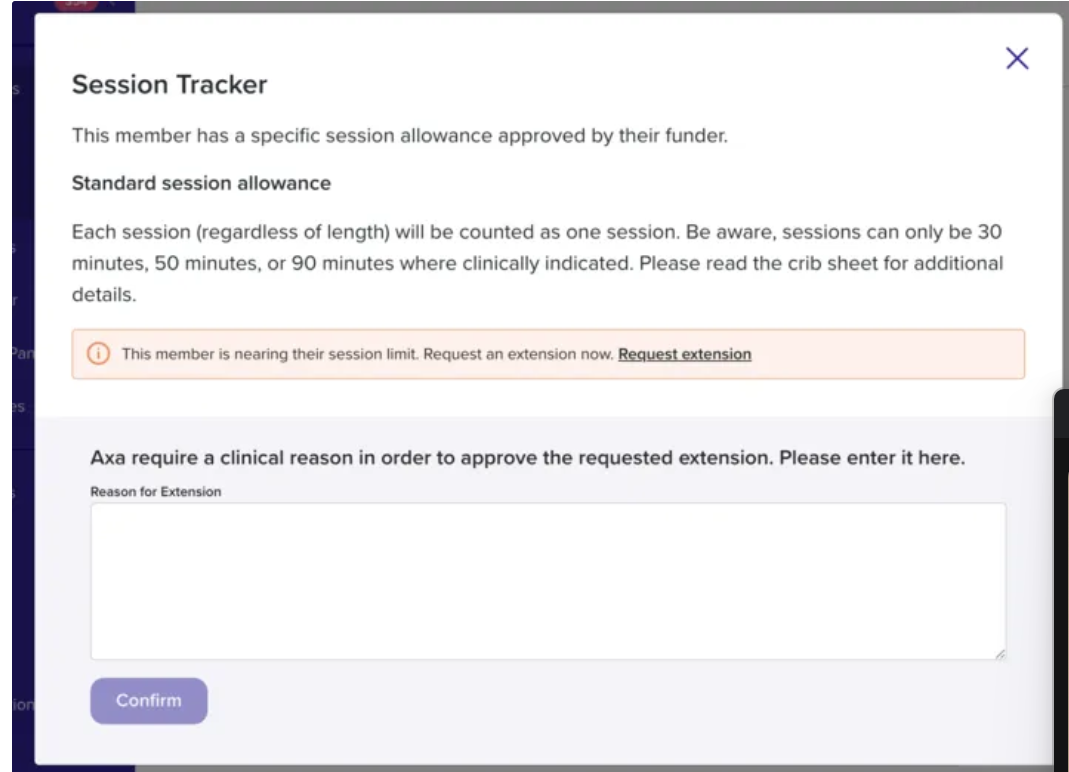Image resolution: width=1069 pixels, height=772 pixels.
Task: Click the red notification badge behind dialog
Action: tap(75, 5)
